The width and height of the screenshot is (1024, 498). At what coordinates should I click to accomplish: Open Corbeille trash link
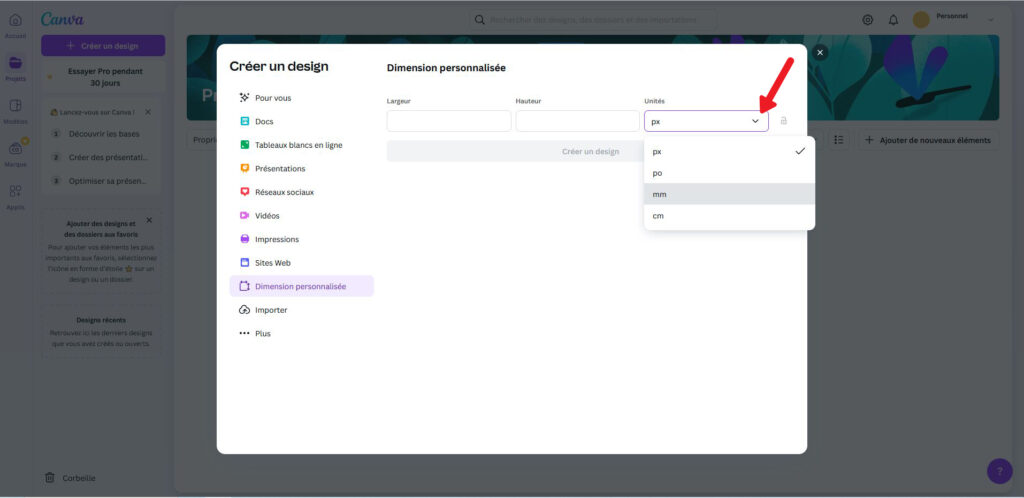78,478
